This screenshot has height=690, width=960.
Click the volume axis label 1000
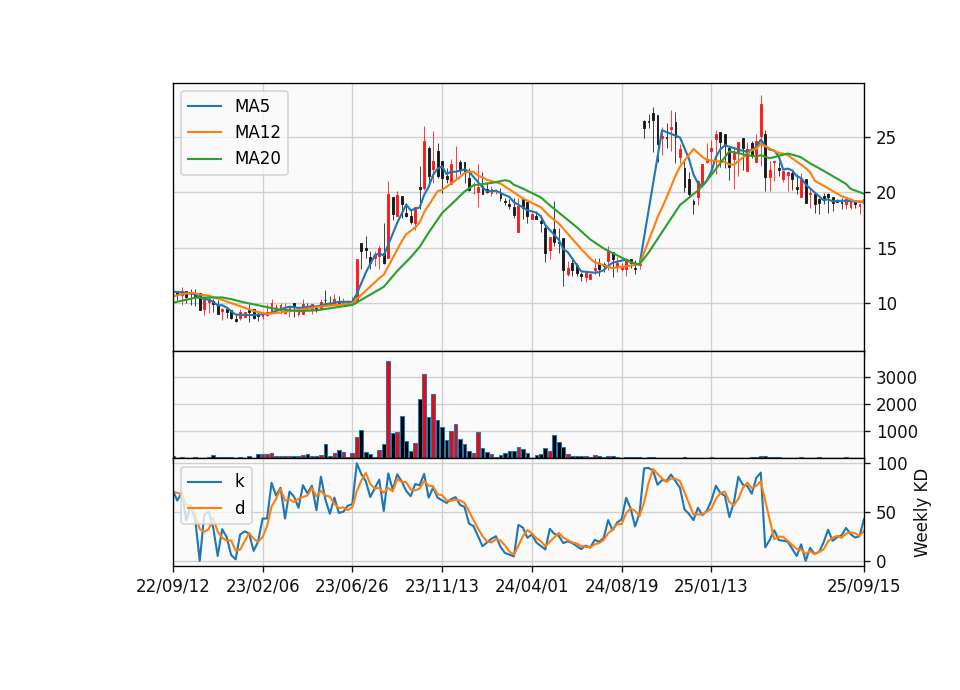tap(896, 432)
